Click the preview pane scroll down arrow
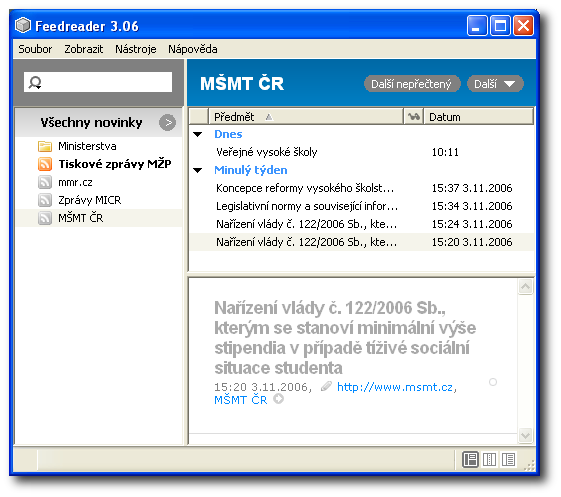The image size is (561, 497). [x=526, y=435]
